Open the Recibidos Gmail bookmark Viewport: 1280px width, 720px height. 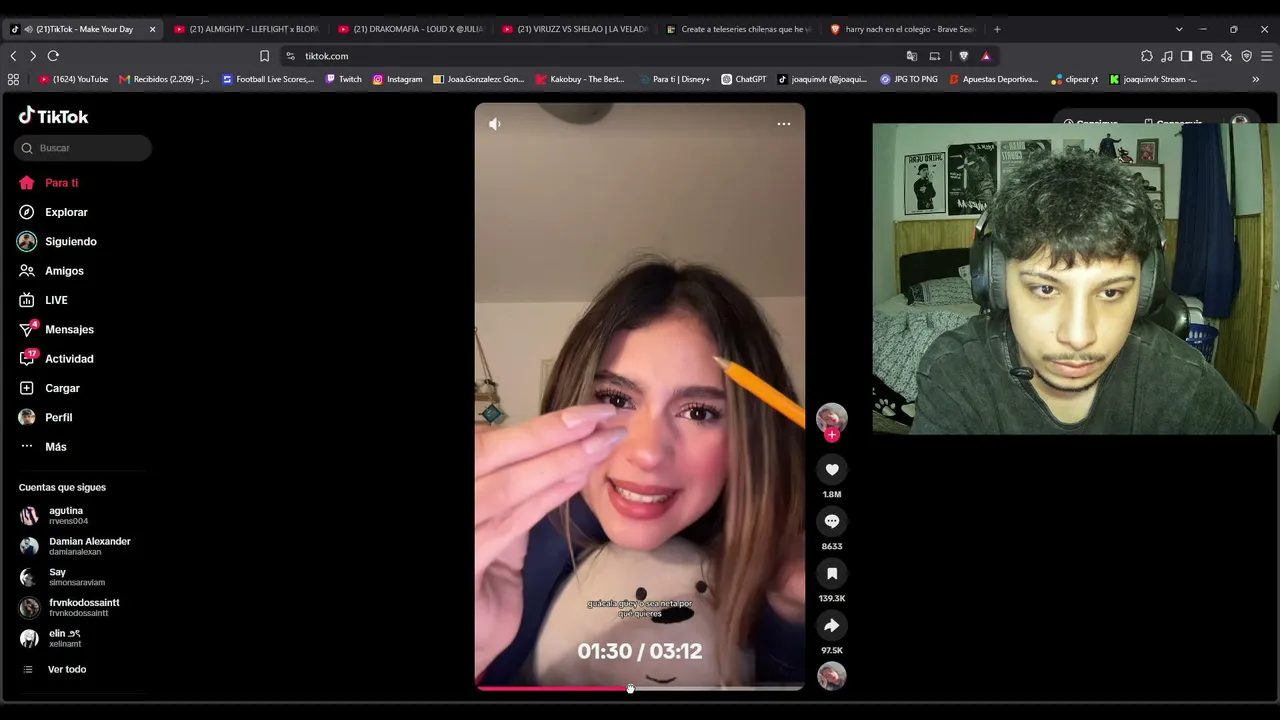click(164, 79)
